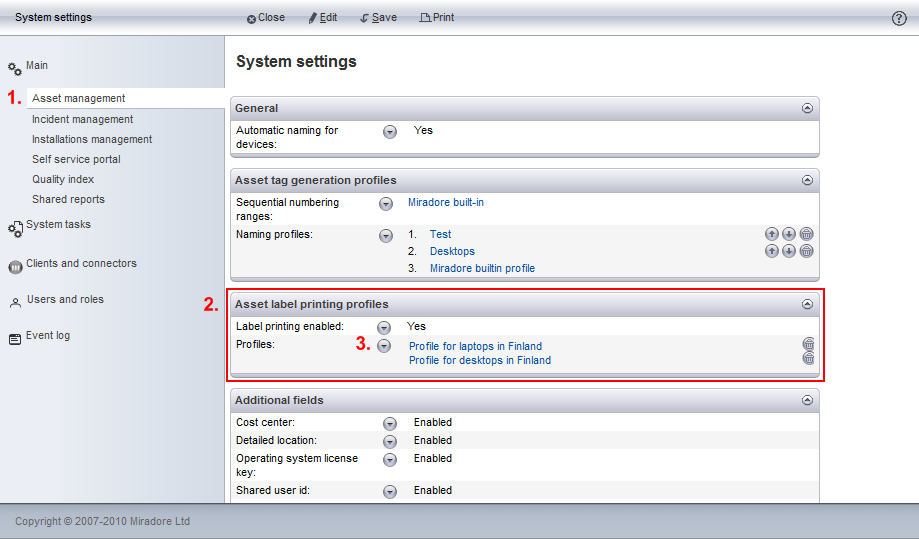Delete the desktops in Finland profile
919x539 pixels.
[x=808, y=359]
